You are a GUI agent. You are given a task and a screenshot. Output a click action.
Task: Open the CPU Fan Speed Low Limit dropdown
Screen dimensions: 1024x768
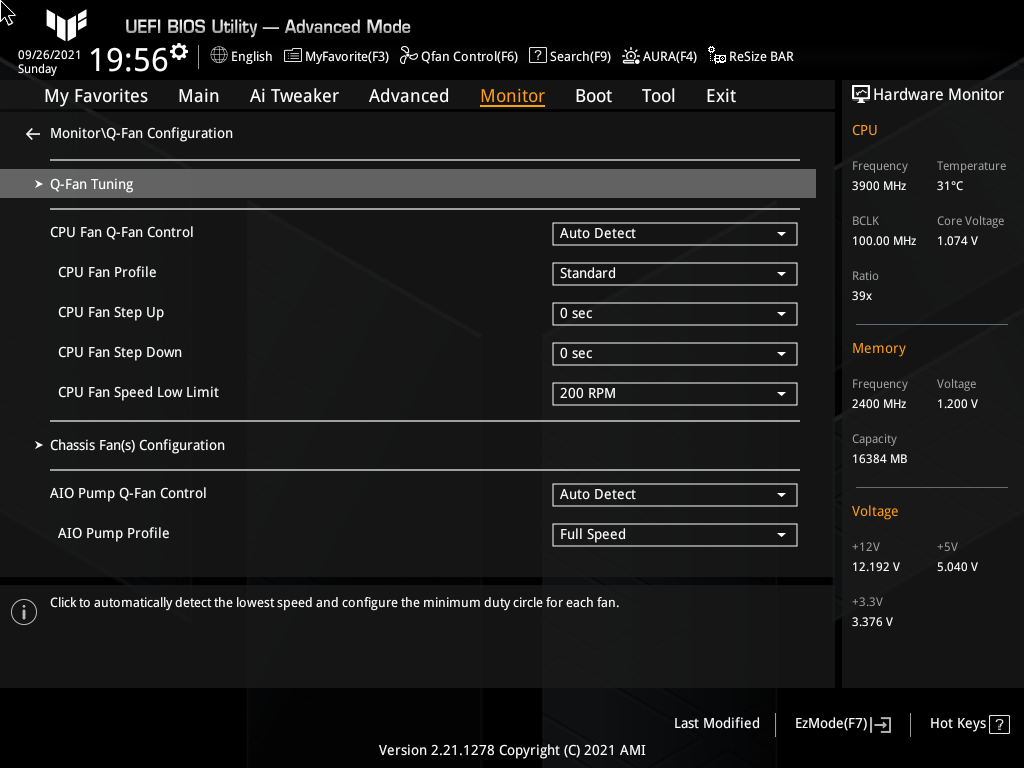[674, 393]
